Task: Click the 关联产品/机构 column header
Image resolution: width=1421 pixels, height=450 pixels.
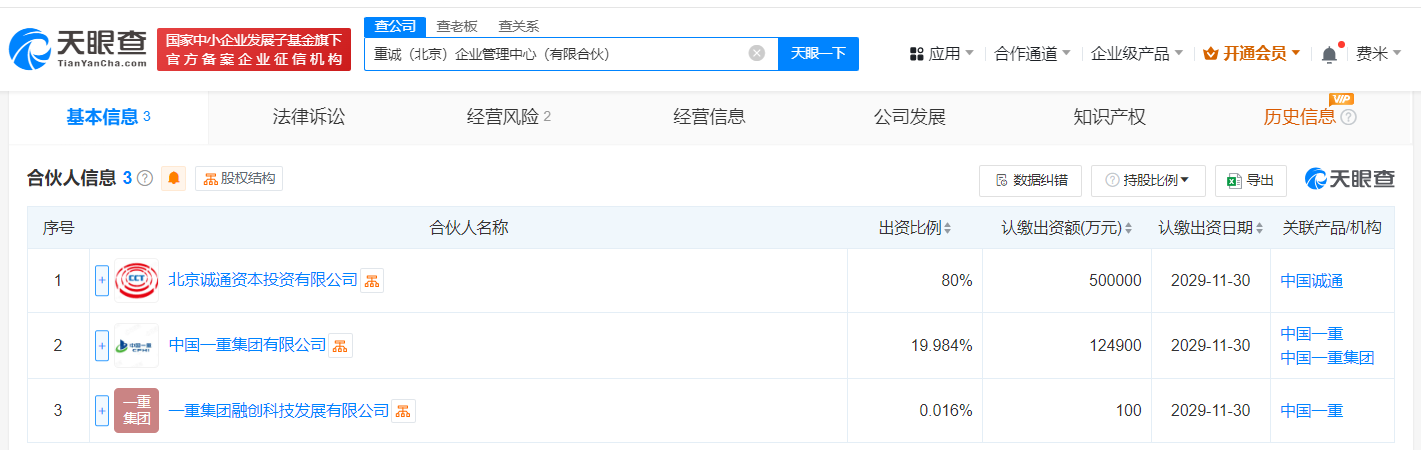Action: click(1332, 228)
